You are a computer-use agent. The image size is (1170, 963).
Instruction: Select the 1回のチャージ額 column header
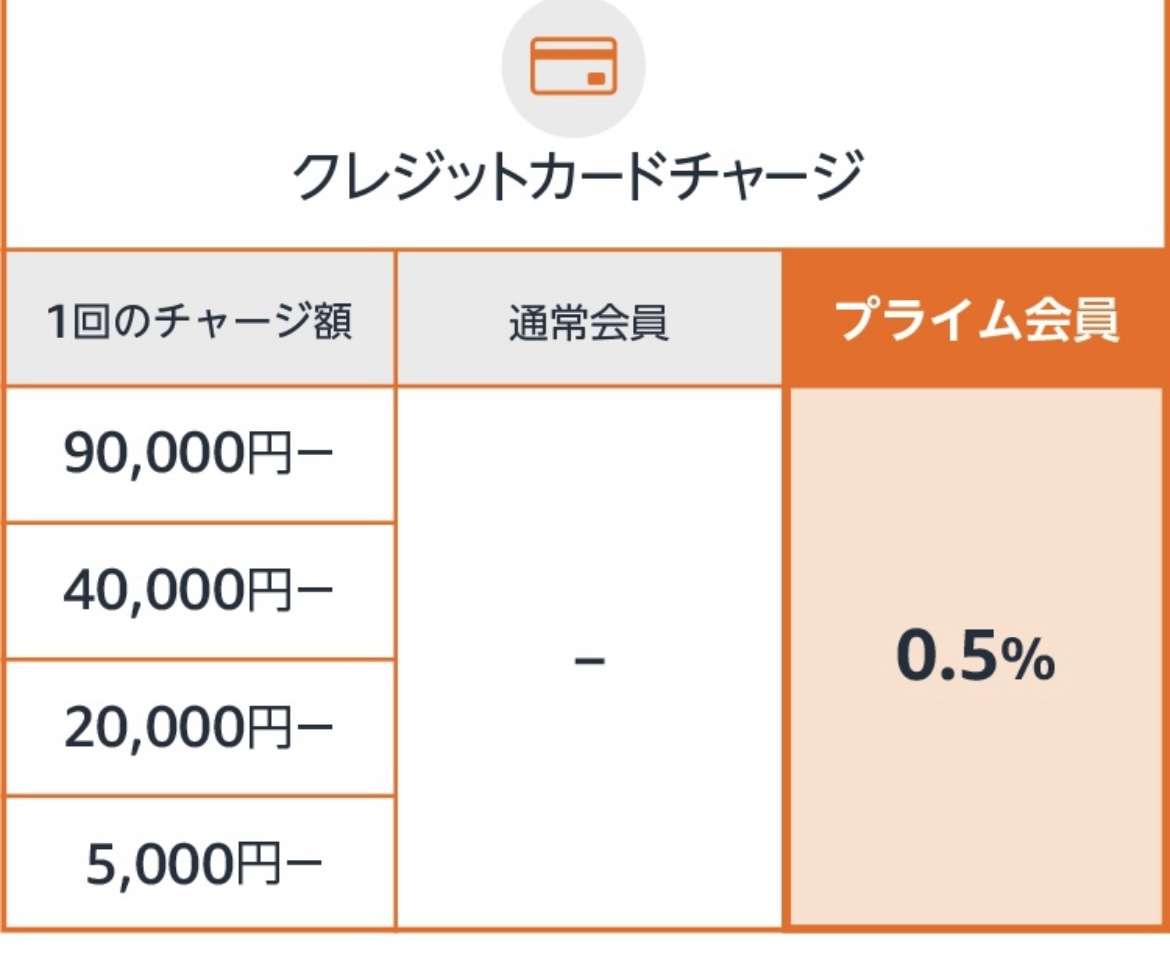pyautogui.click(x=199, y=321)
